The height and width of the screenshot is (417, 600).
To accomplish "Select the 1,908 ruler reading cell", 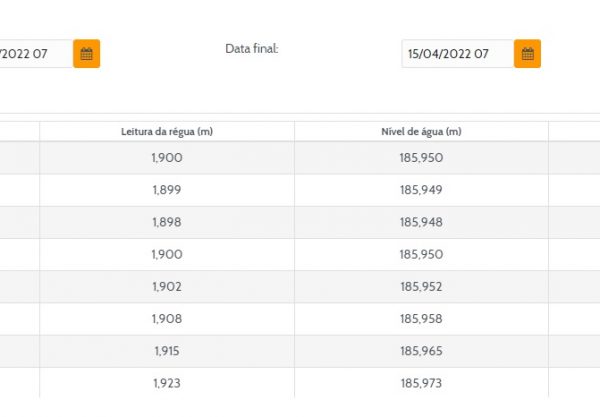I will point(167,318).
